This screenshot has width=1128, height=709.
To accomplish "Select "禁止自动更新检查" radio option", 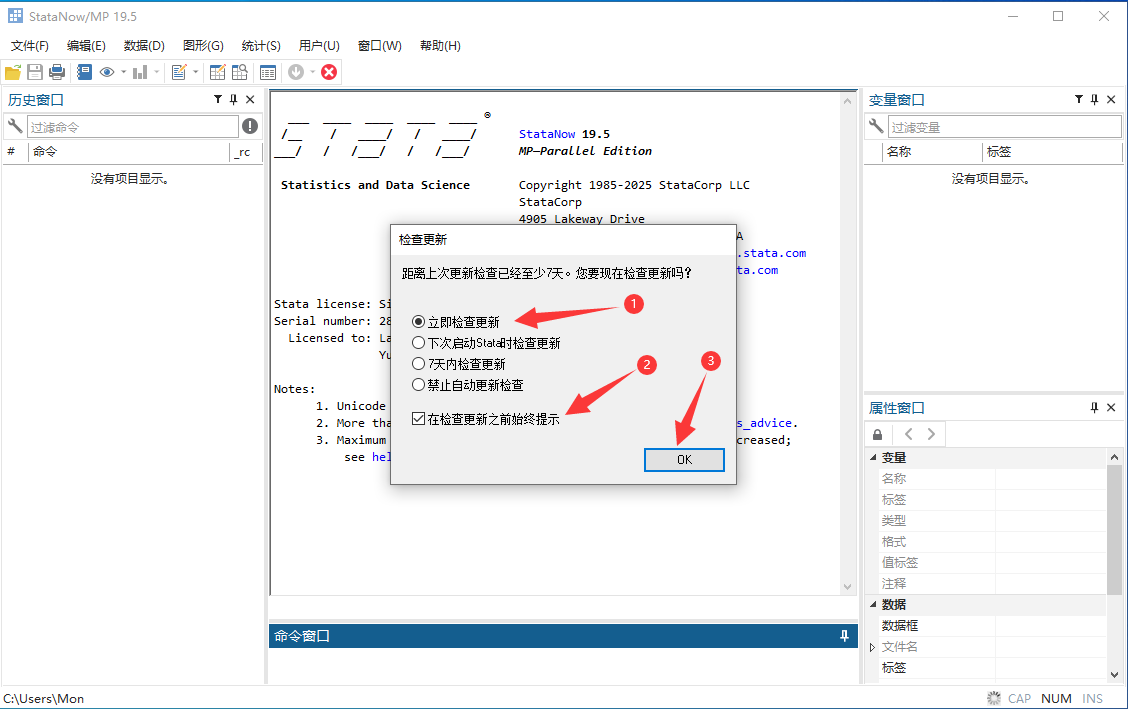I will pos(418,385).
